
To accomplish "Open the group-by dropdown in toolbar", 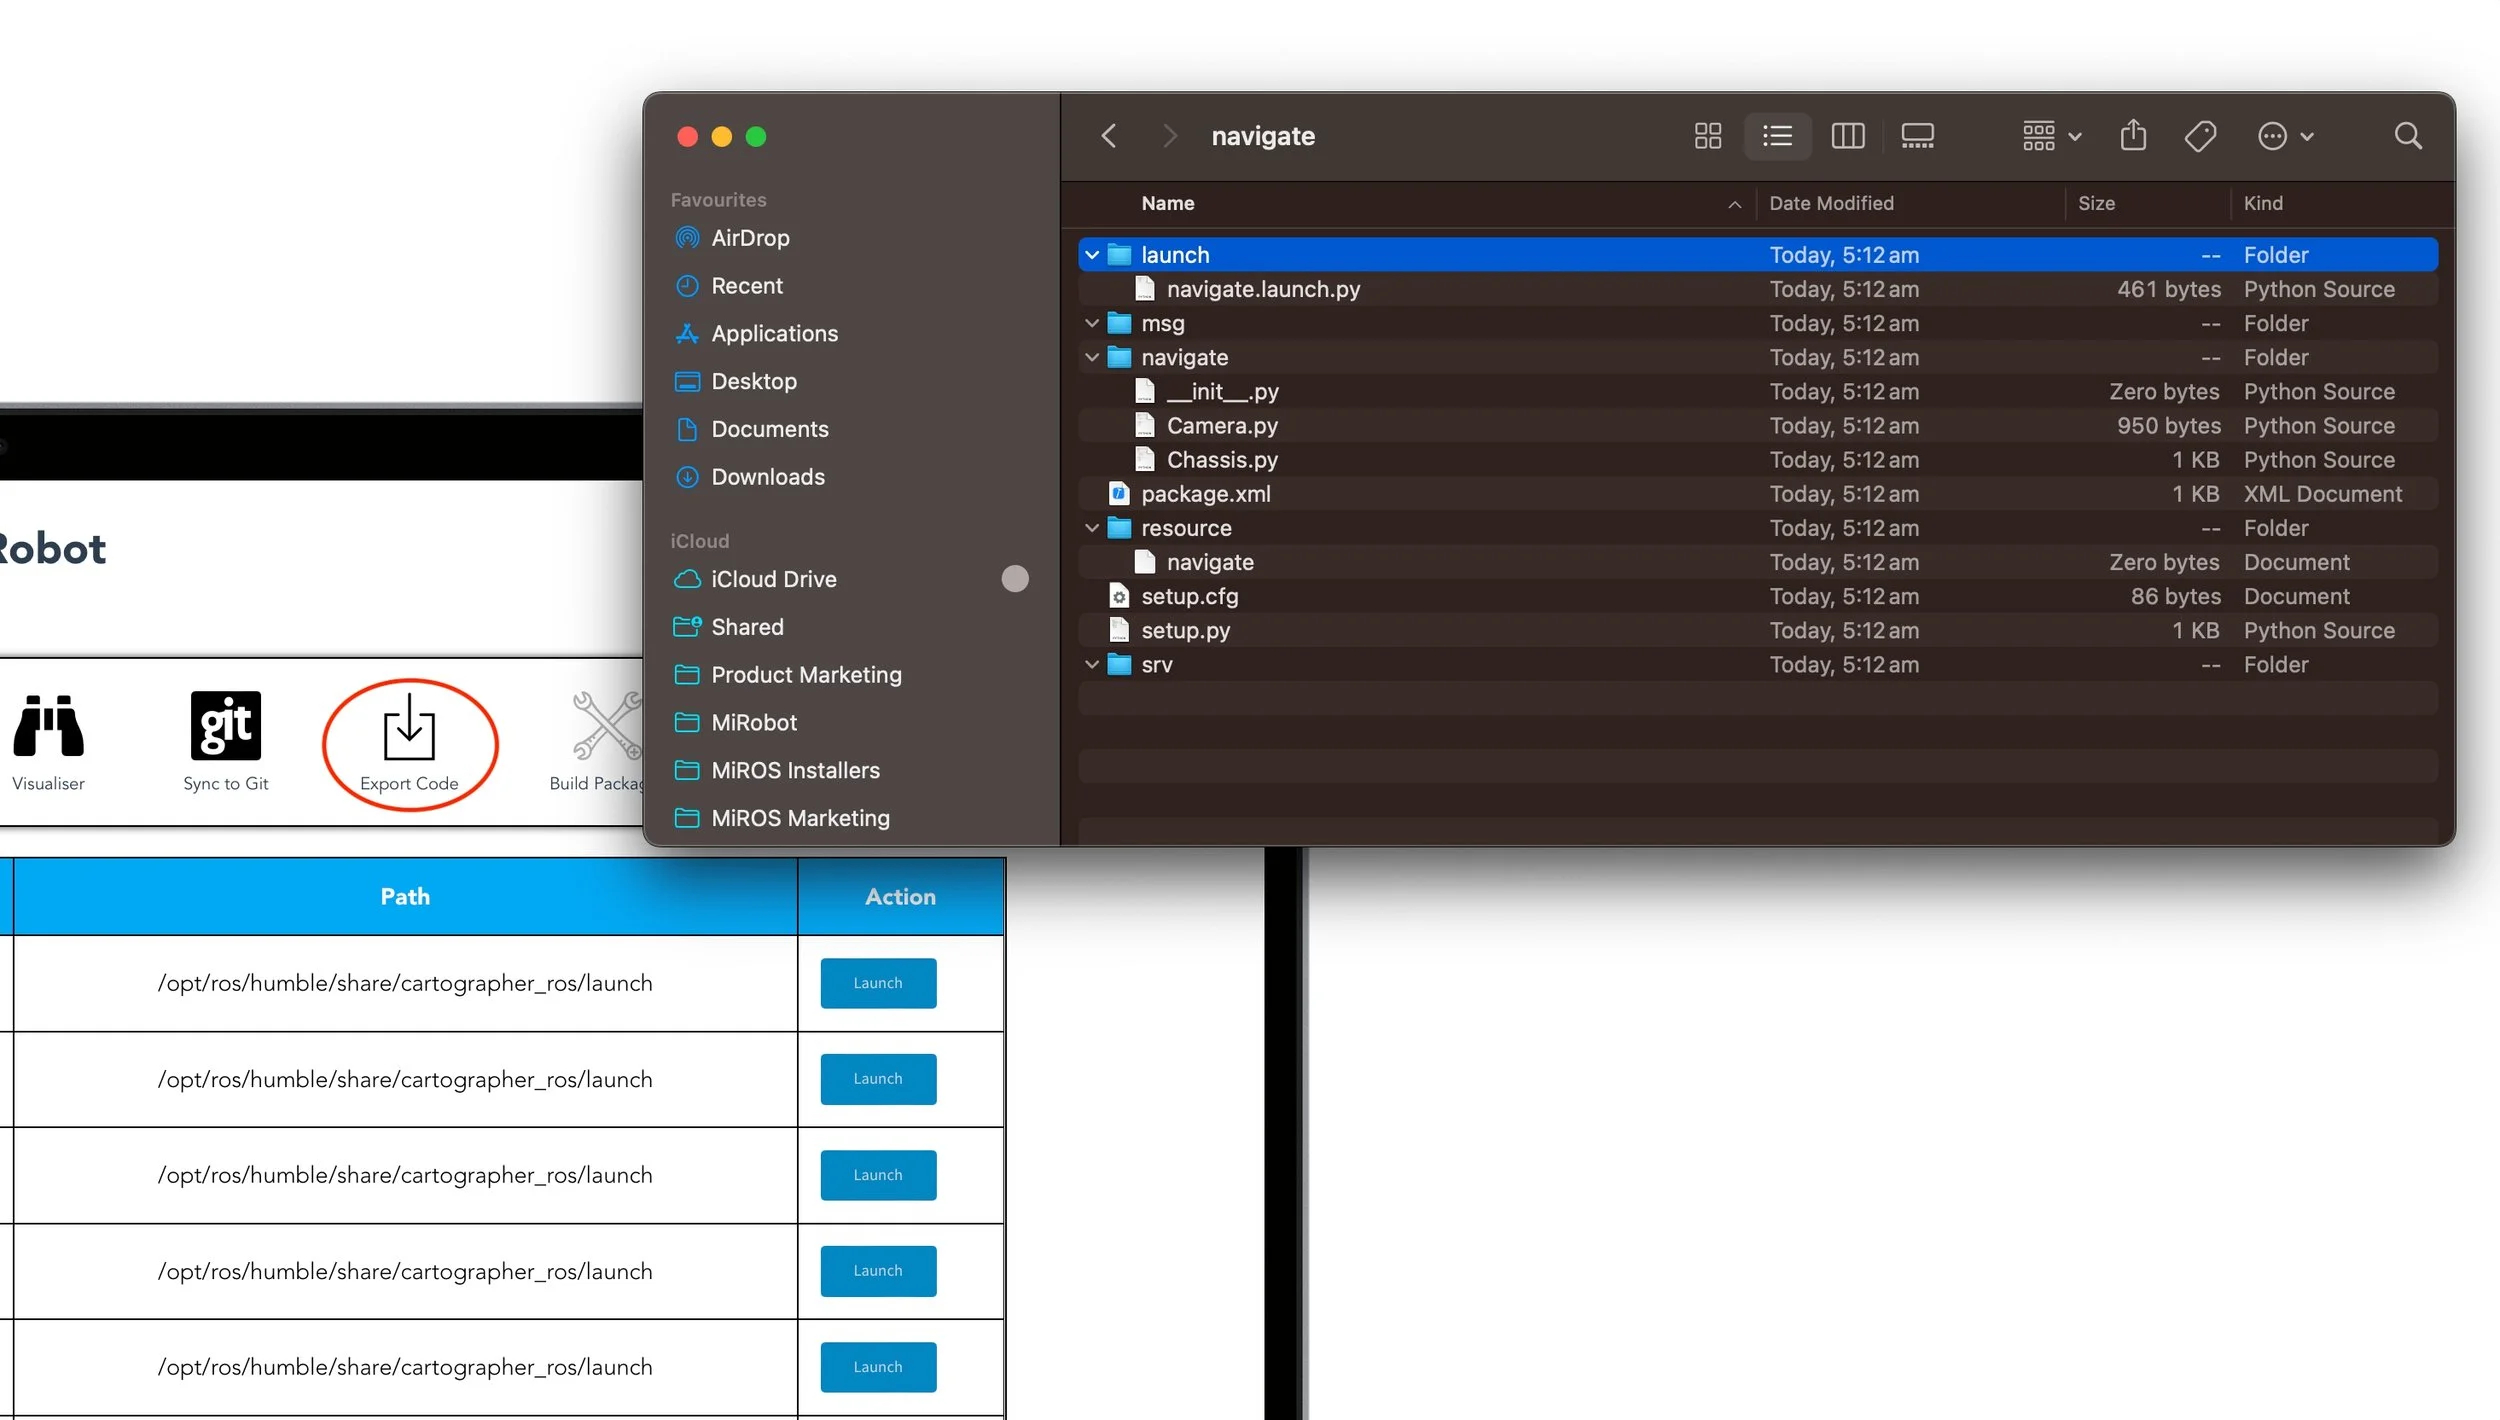I will (x=2050, y=136).
